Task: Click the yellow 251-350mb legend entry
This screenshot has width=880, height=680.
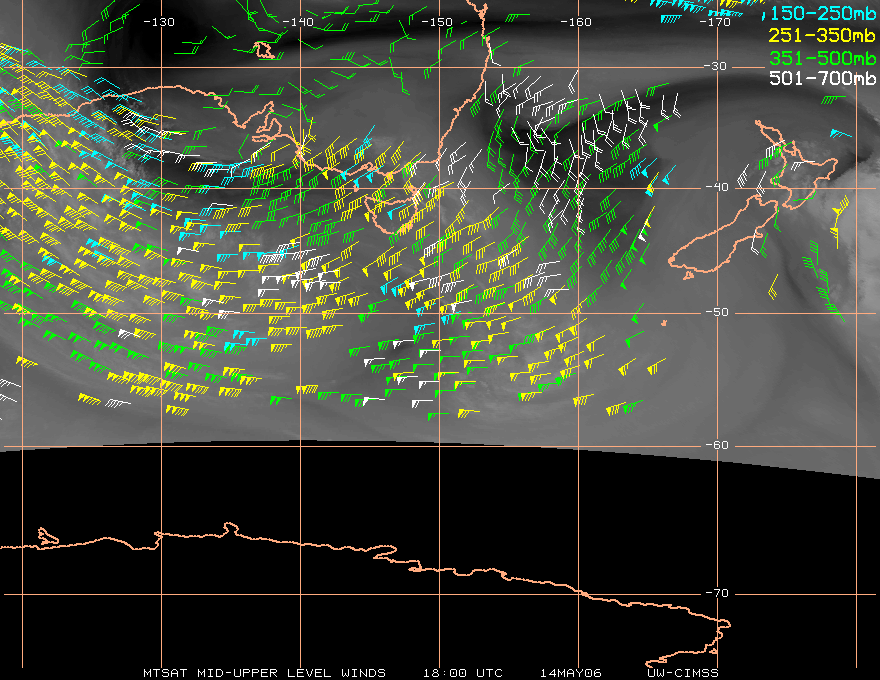Action: tap(823, 35)
